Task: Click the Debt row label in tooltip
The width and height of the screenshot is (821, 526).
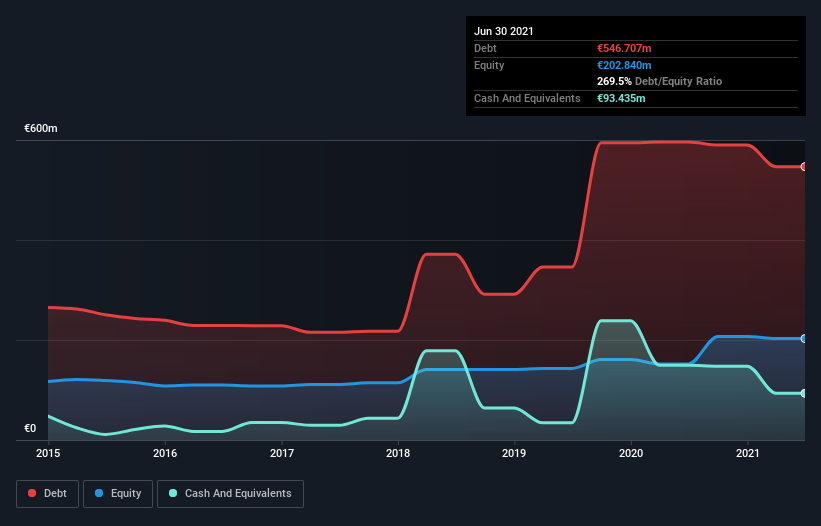Action: [485, 48]
